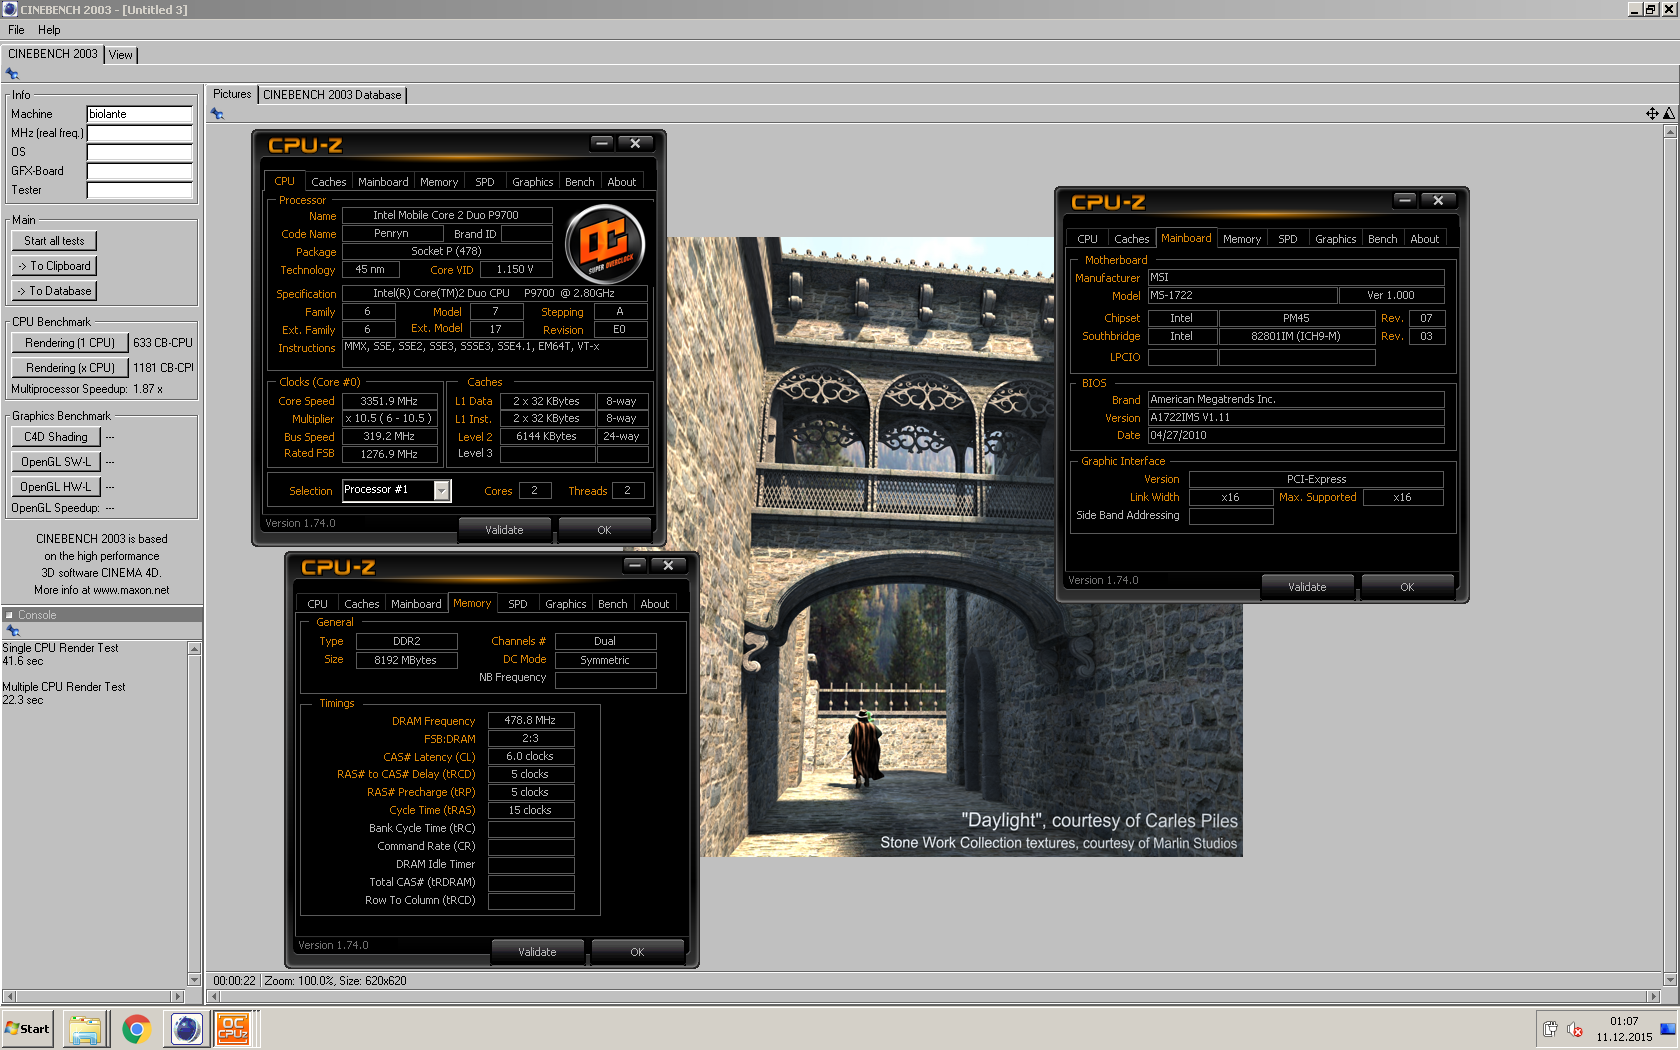Screen dimensions: 1680x1050
Task: Click the muted volume tray icon
Action: click(1575, 1029)
